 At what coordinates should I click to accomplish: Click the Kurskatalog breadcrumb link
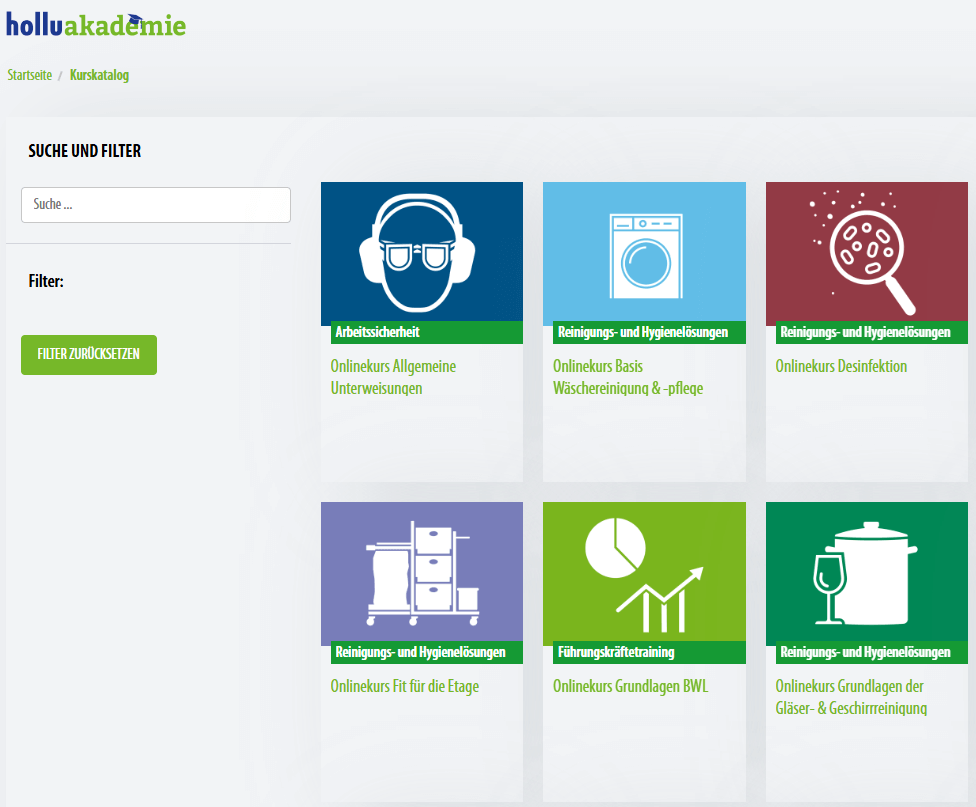click(99, 75)
